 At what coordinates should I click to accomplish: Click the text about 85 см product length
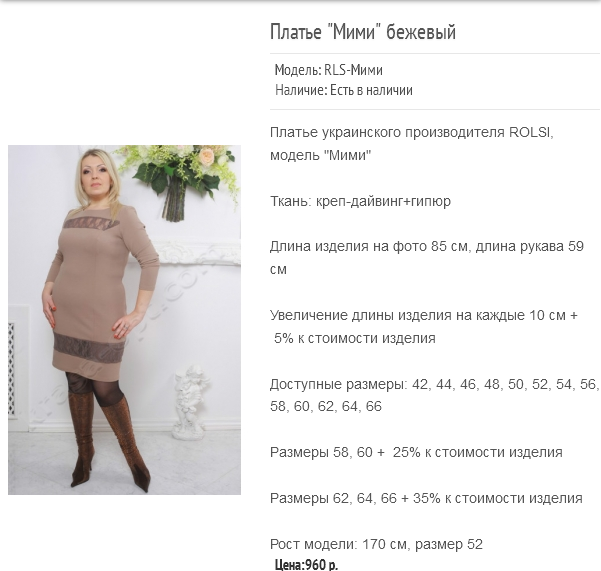pos(427,258)
